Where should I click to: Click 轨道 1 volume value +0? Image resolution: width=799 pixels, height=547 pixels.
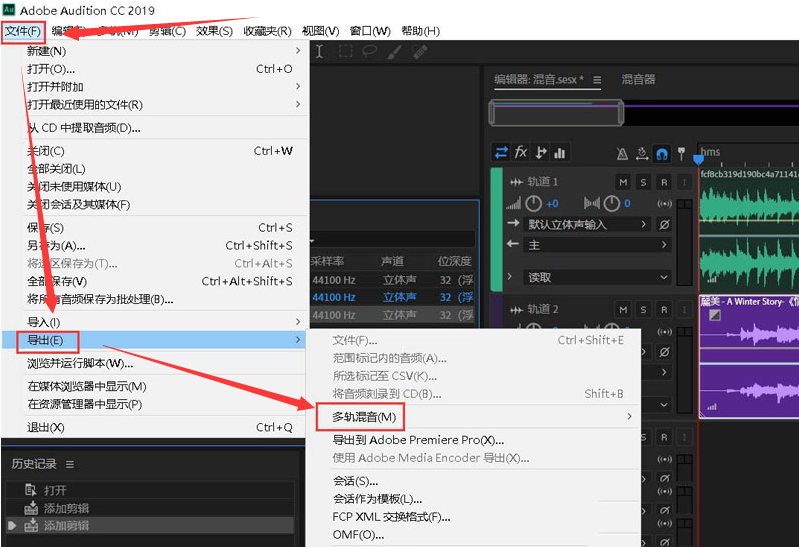(x=552, y=204)
